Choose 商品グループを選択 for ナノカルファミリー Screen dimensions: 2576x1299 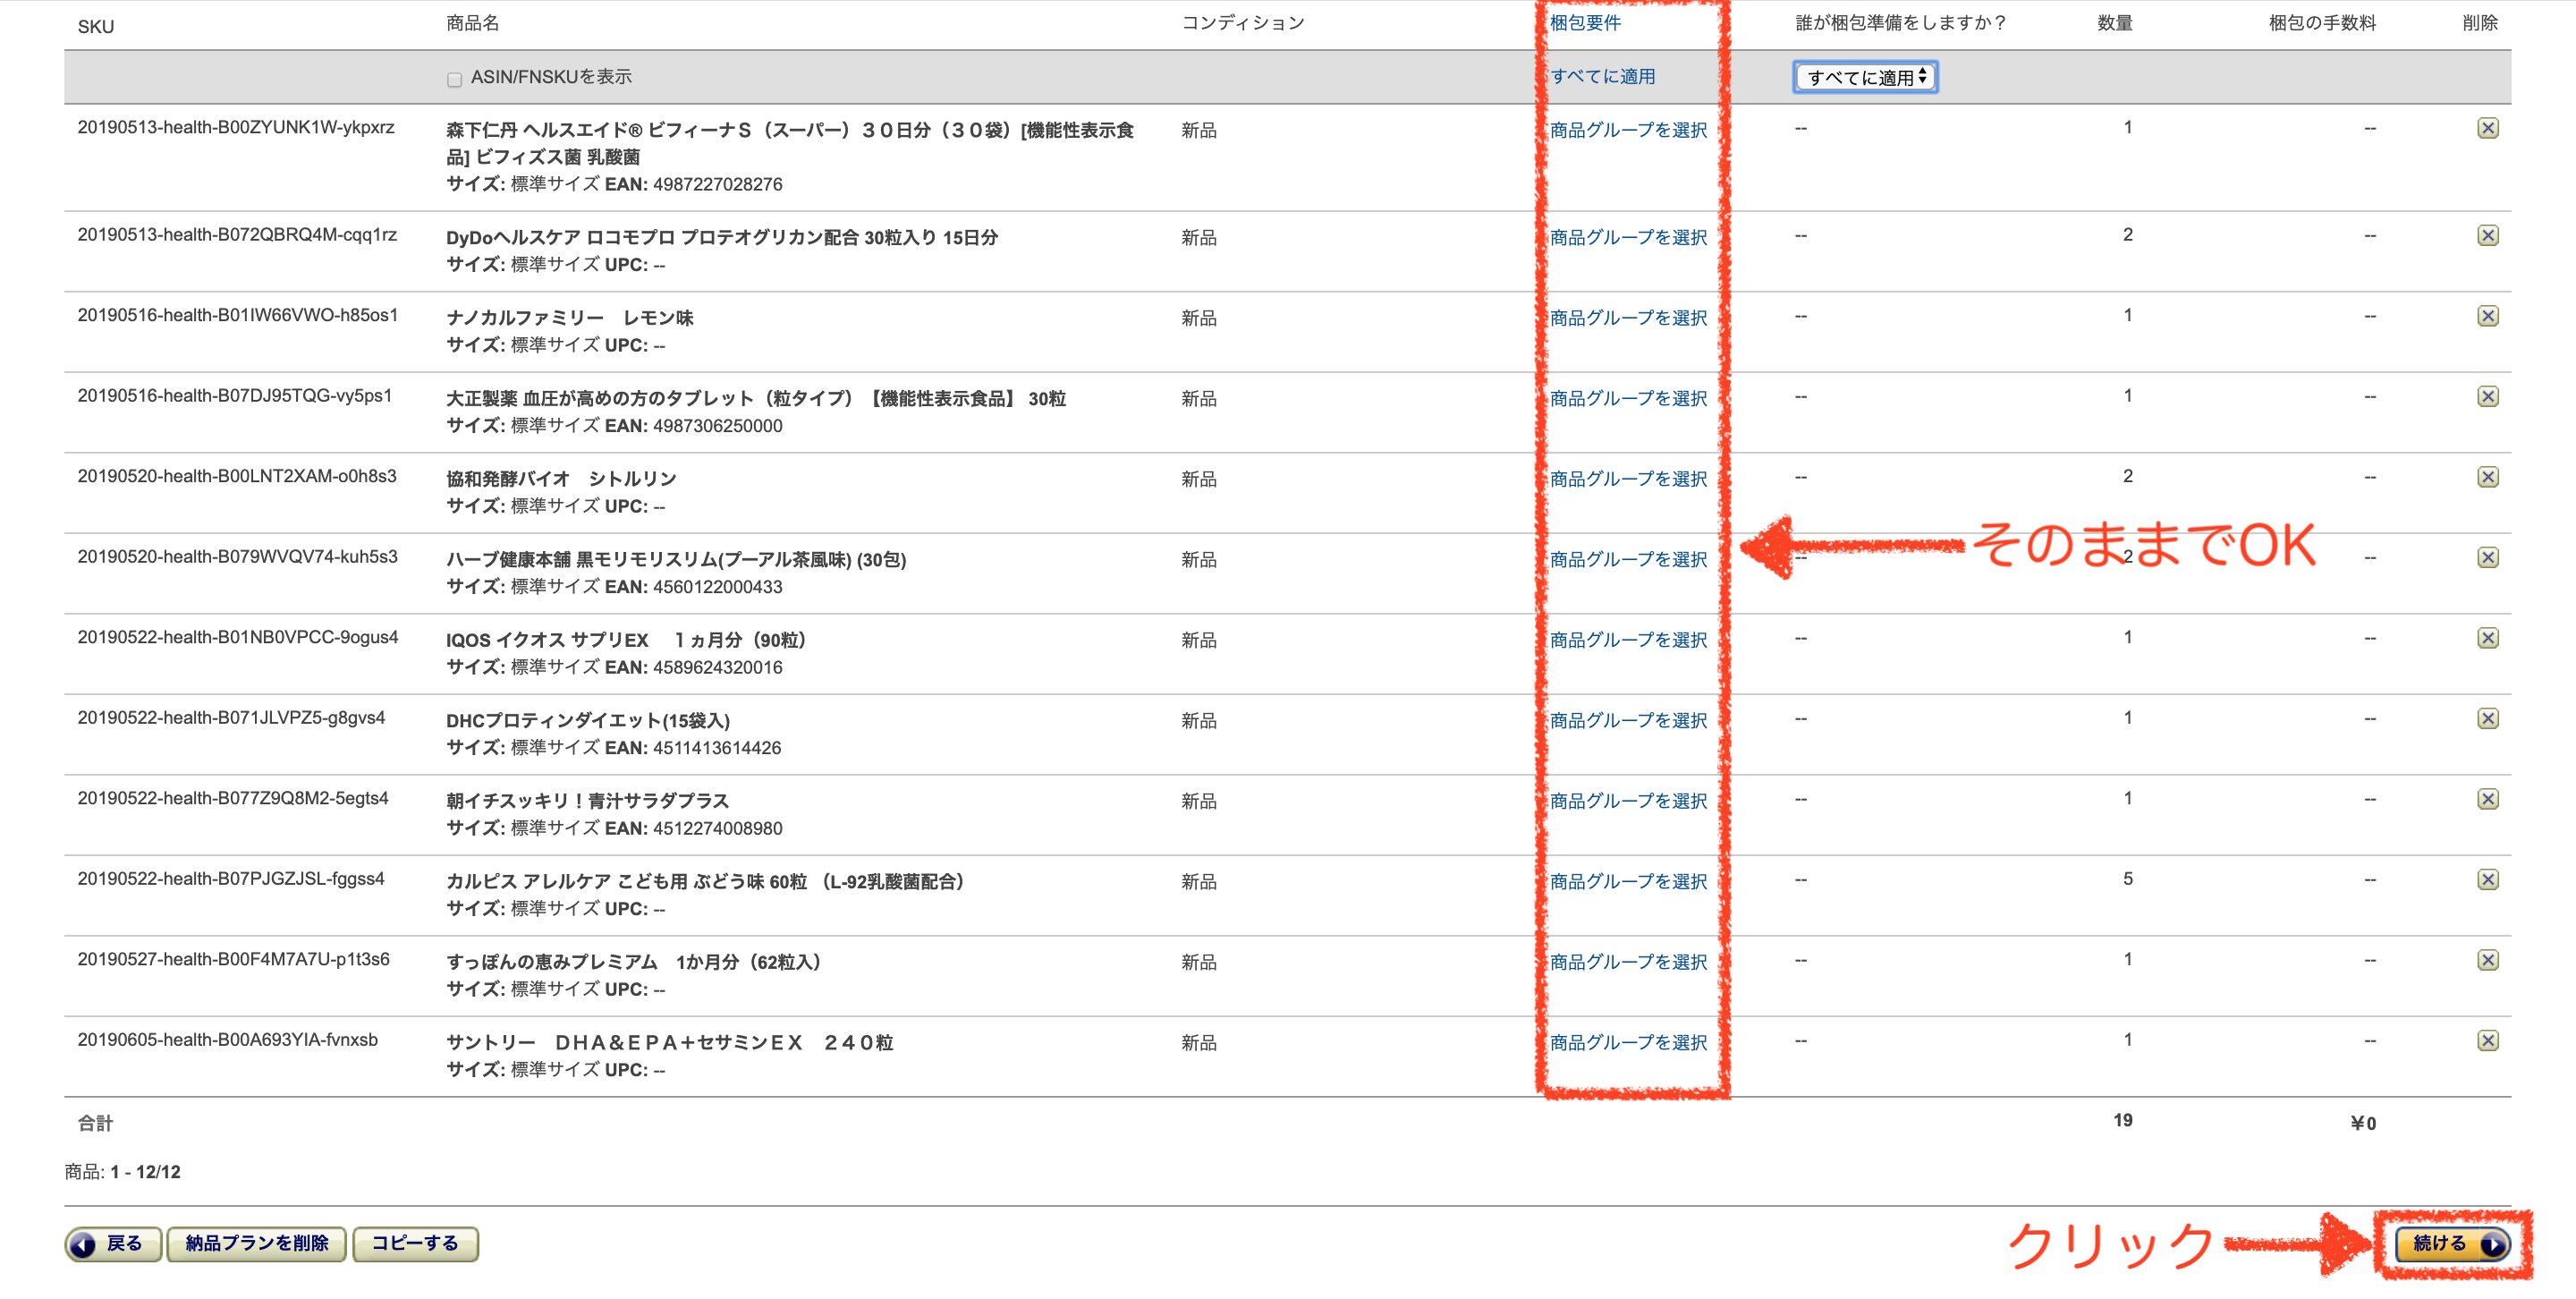pyautogui.click(x=1628, y=318)
